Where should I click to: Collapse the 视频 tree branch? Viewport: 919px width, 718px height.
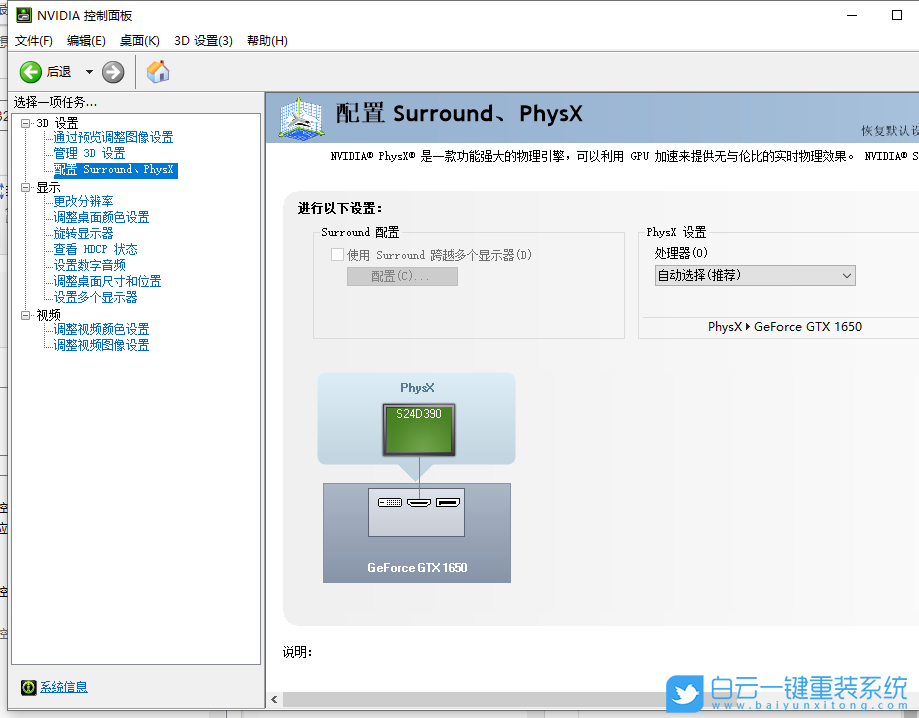point(23,314)
